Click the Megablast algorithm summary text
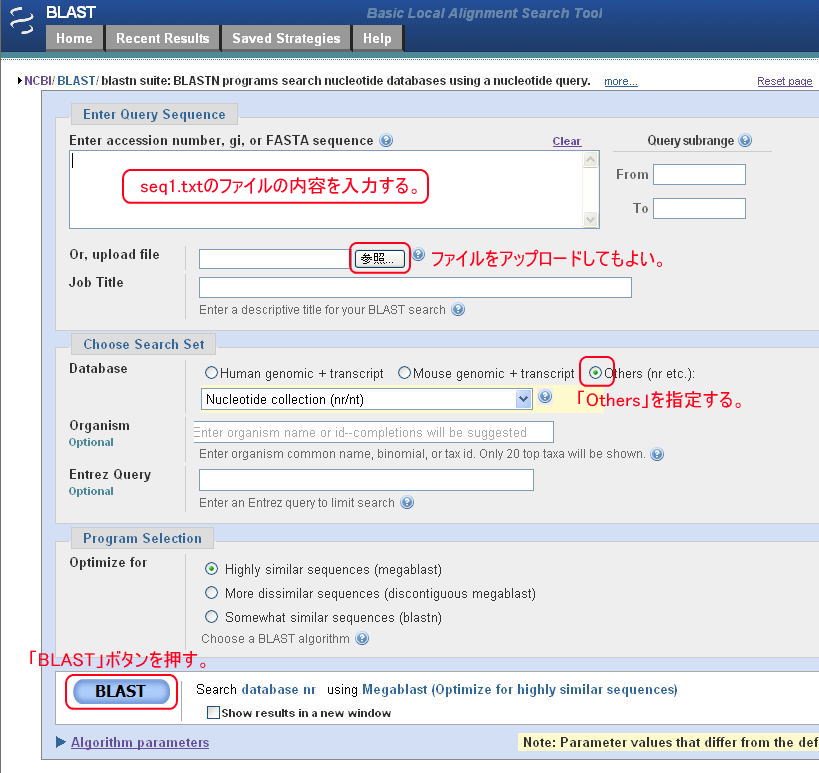Image resolution: width=819 pixels, height=773 pixels. click(x=519, y=689)
